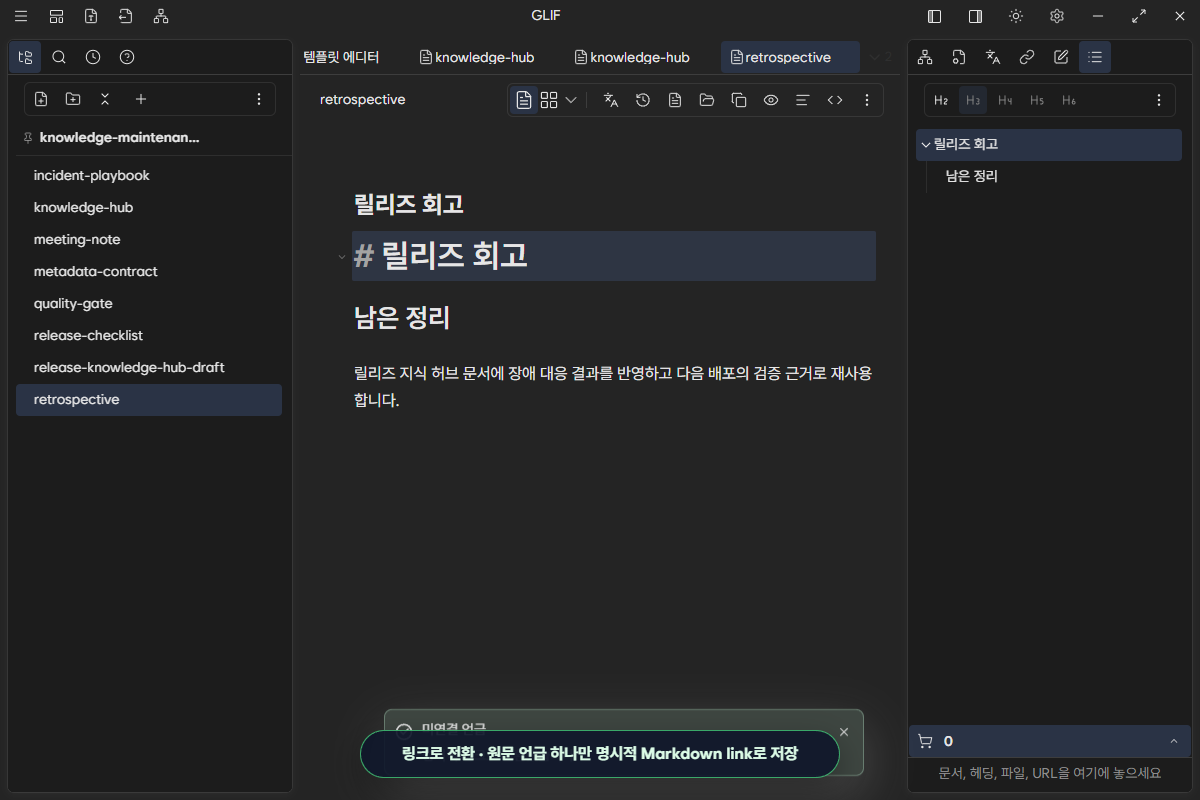Collapse the 릴리즈 회고 outline node
This screenshot has width=1200, height=800.
coord(926,144)
